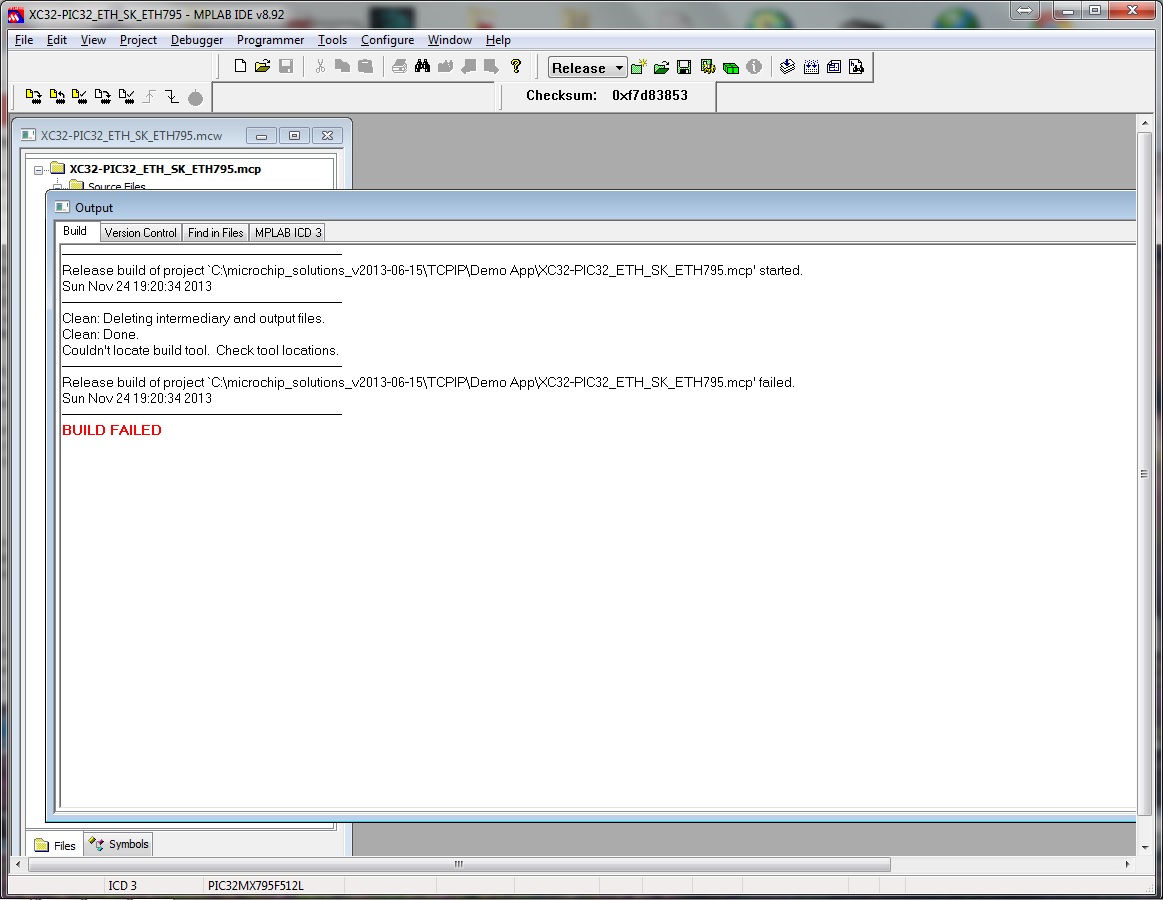Click the green package box icon
This screenshot has height=900, width=1163.
(731, 68)
